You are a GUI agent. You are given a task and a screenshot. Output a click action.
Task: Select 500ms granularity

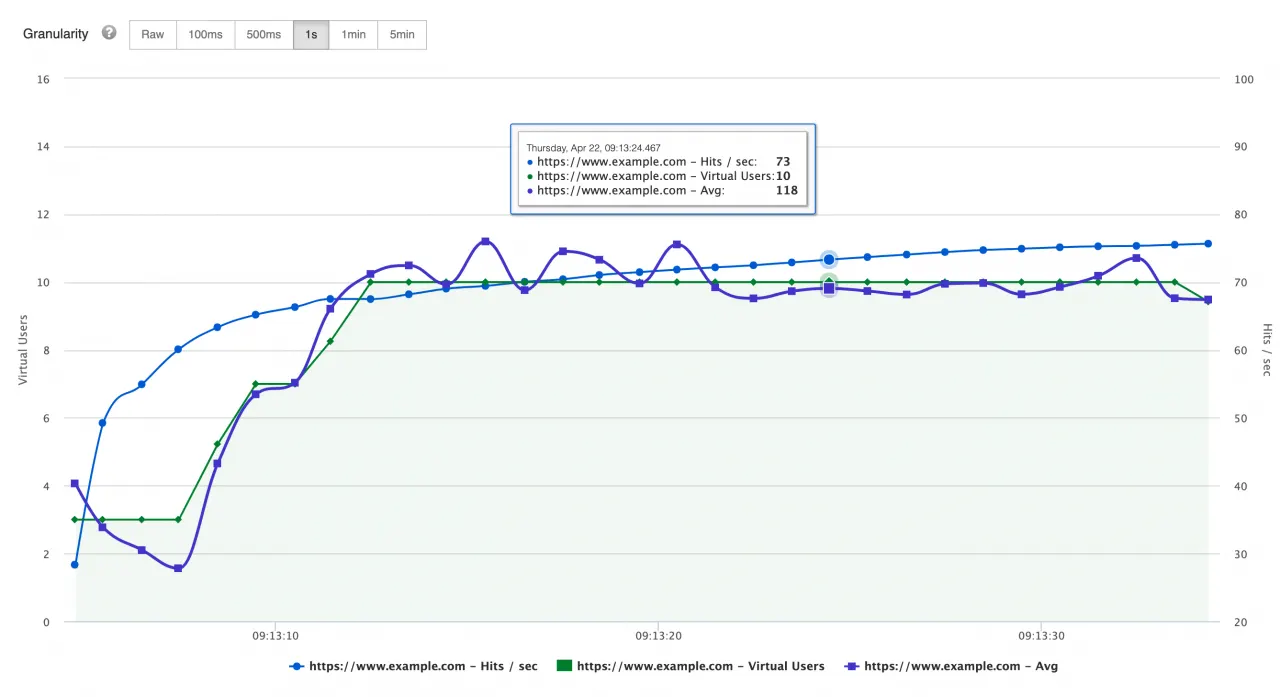(x=264, y=34)
